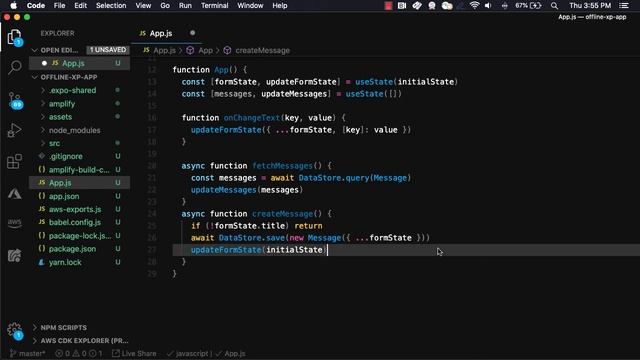Click Live Share in status bar
The height and width of the screenshot is (360, 640).
pos(134,353)
